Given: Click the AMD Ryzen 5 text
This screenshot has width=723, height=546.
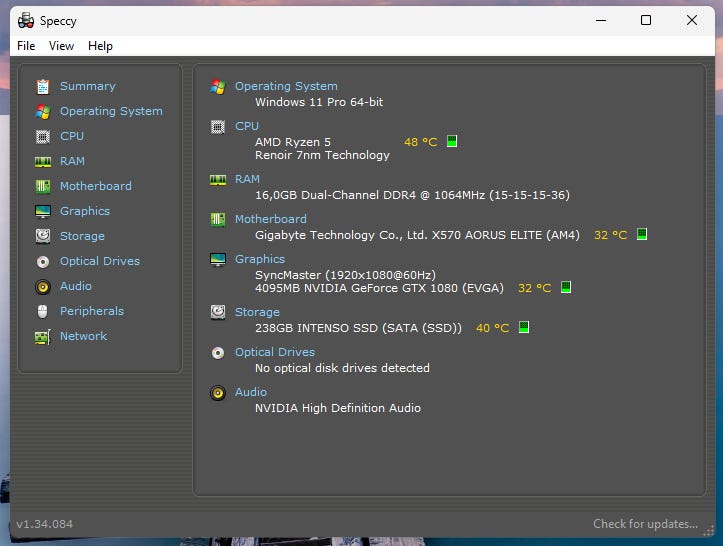Looking at the screenshot, I should tap(293, 142).
